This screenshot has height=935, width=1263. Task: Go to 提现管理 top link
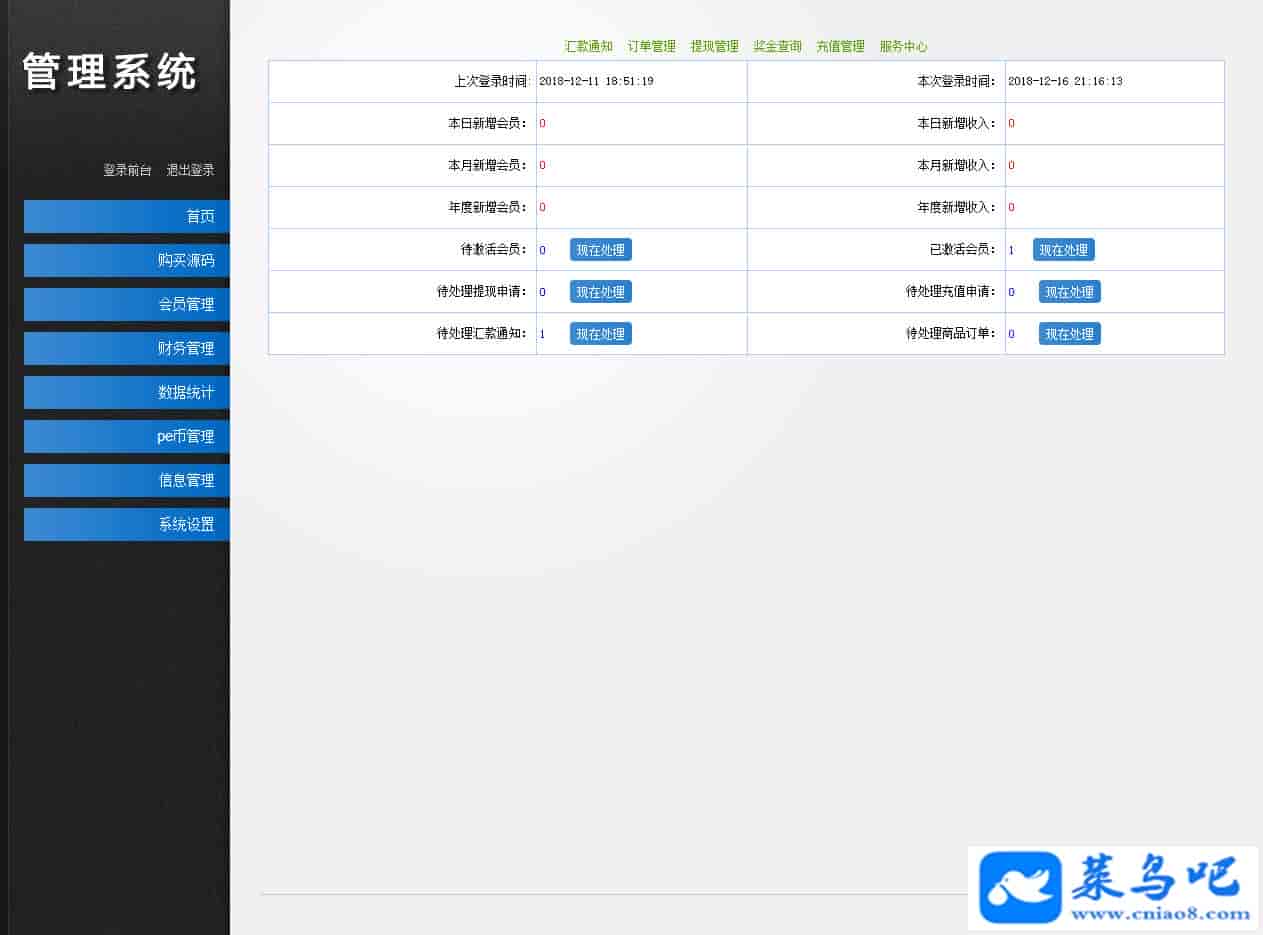(x=715, y=46)
